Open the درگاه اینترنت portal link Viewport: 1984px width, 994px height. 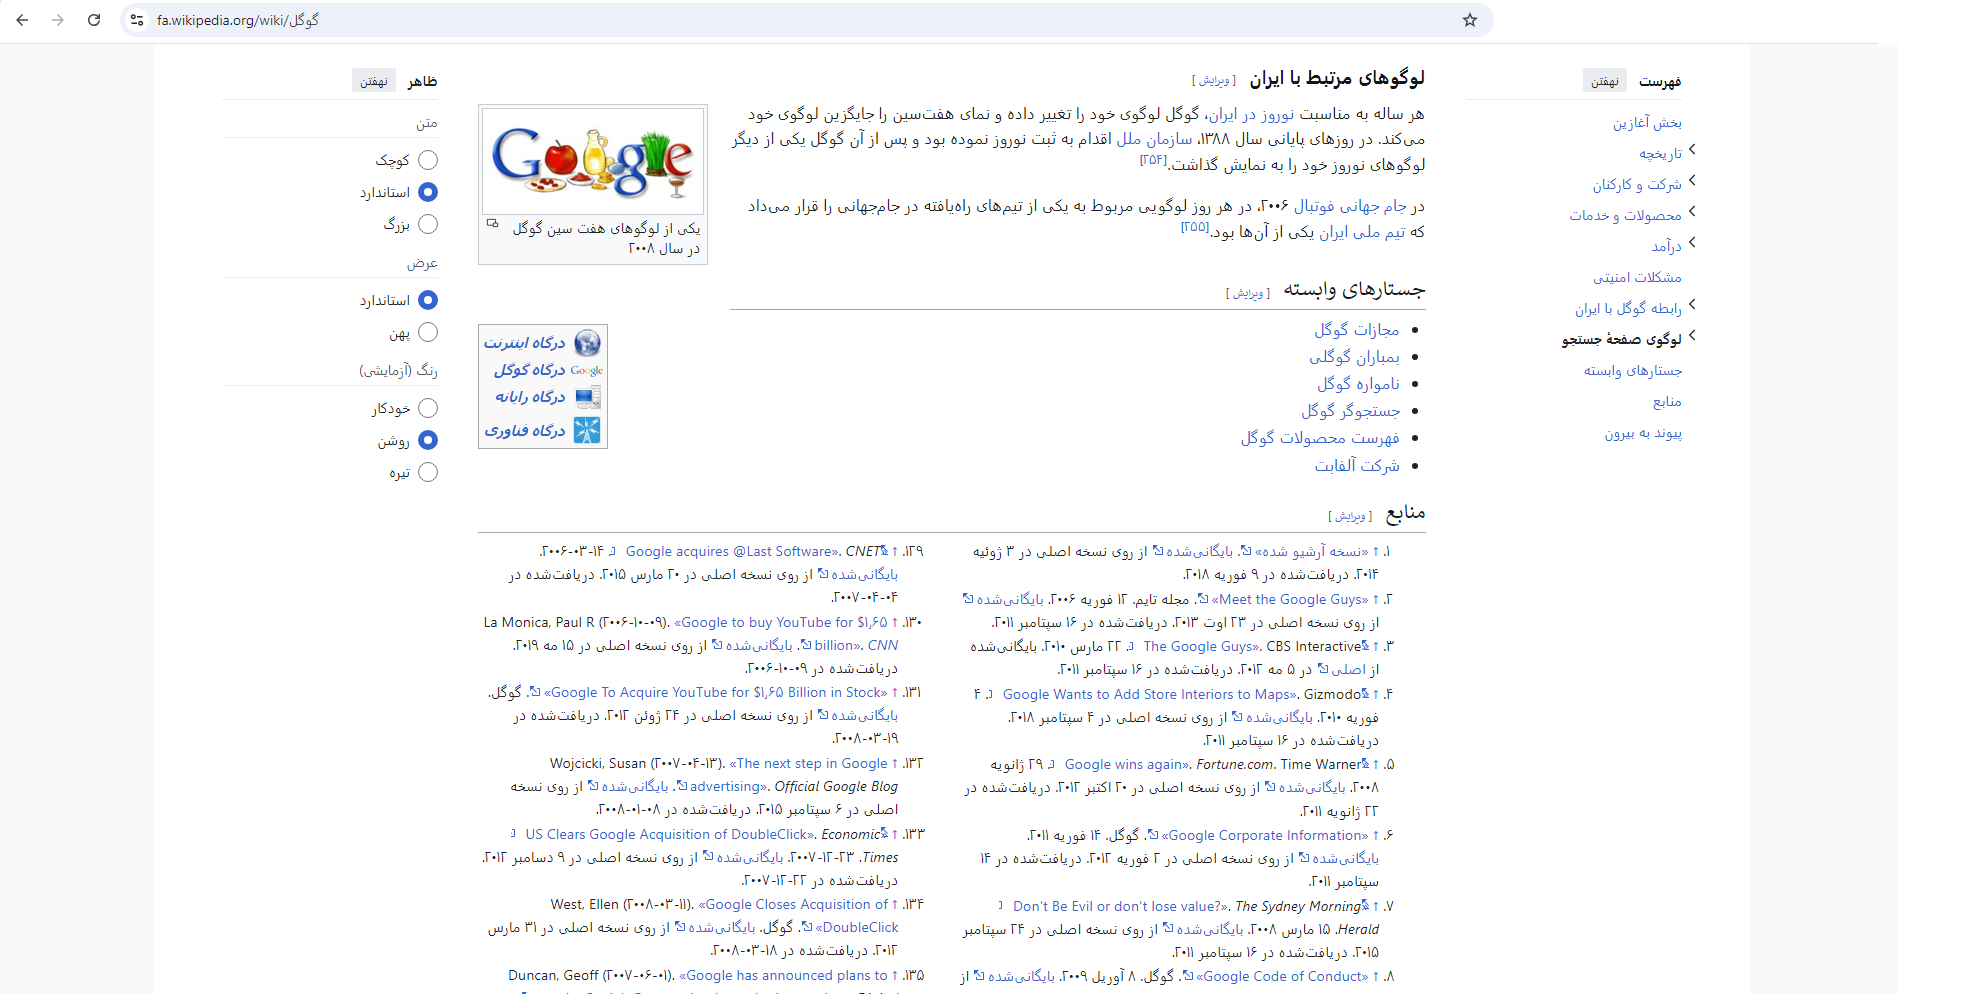click(x=525, y=343)
